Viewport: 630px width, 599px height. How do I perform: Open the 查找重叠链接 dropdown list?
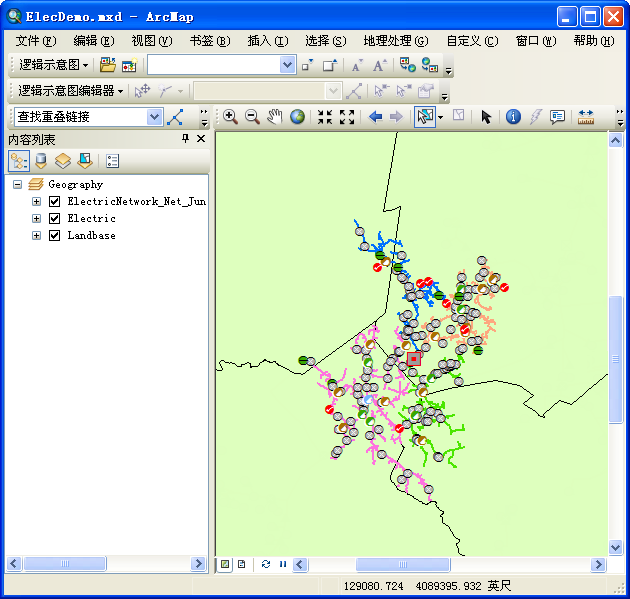(154, 117)
